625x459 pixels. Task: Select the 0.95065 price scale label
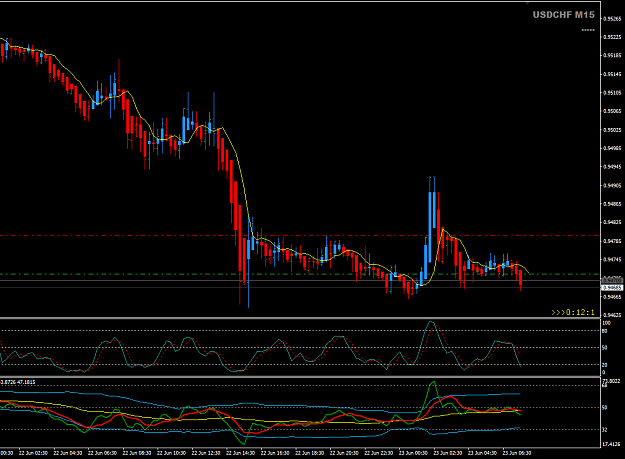pos(613,111)
